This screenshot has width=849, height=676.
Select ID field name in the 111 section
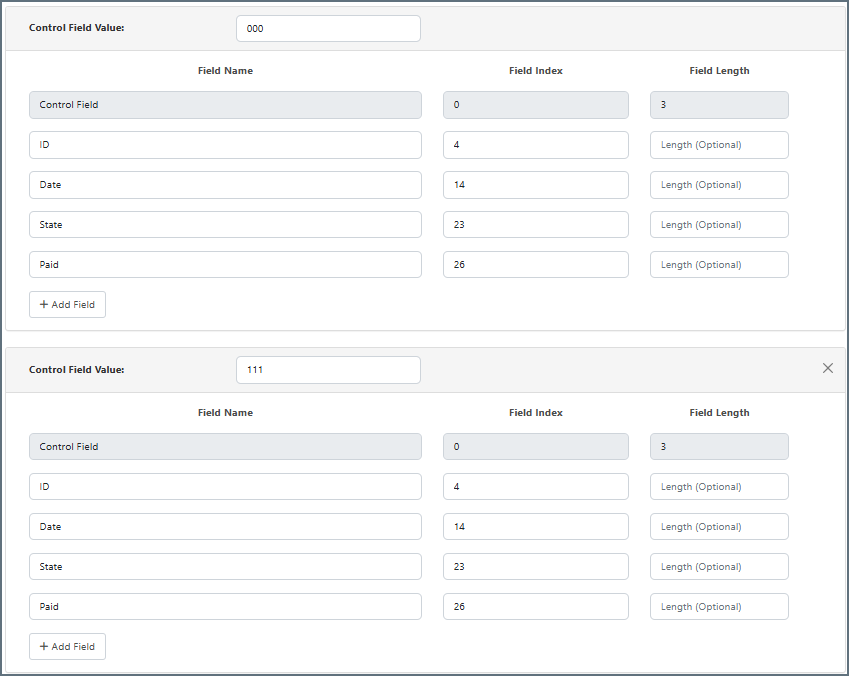coord(225,487)
